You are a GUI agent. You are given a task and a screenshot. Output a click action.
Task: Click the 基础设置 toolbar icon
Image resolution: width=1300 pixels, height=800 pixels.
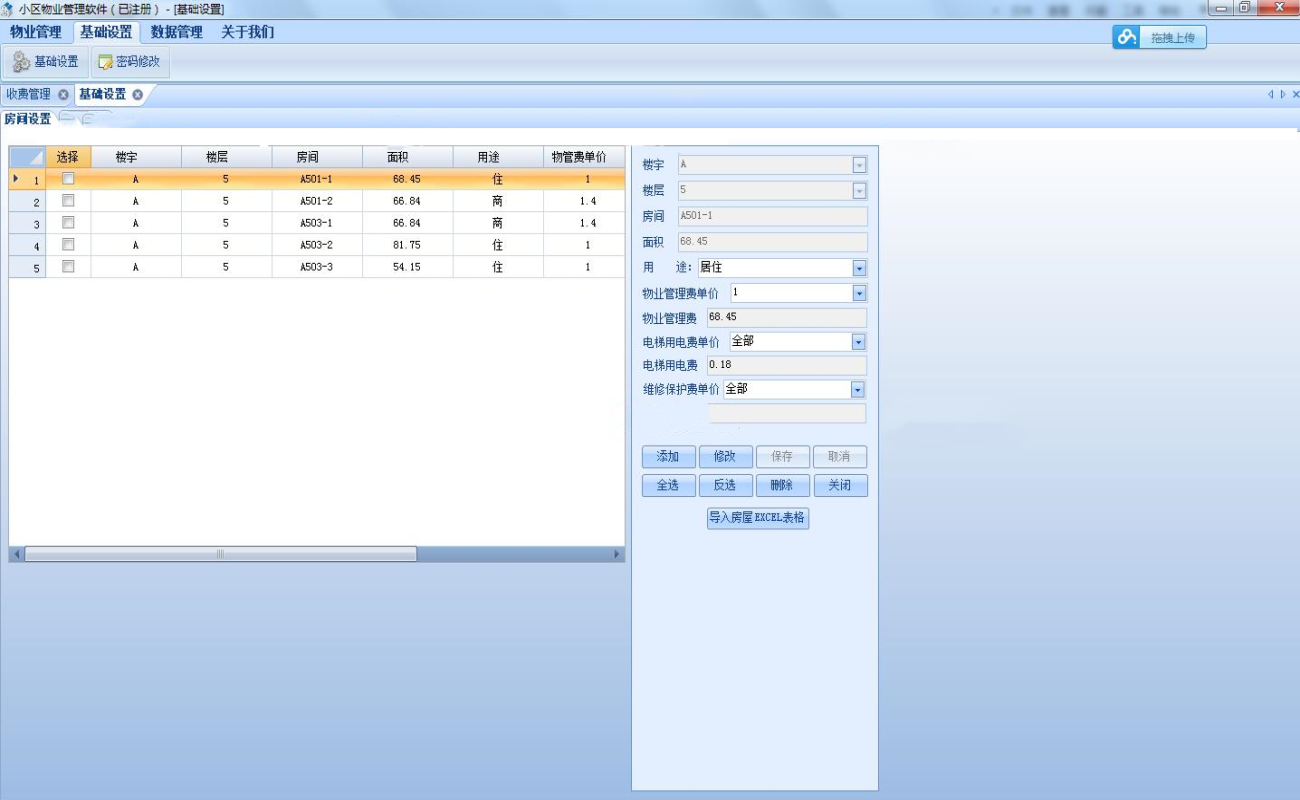point(21,62)
